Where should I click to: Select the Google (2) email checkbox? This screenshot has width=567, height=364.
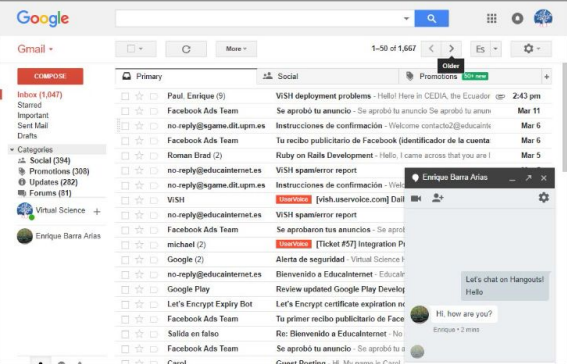[125, 260]
